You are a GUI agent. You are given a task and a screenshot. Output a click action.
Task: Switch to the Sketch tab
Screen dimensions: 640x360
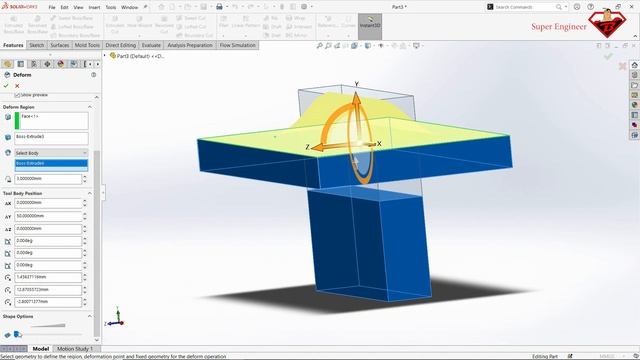tap(36, 45)
